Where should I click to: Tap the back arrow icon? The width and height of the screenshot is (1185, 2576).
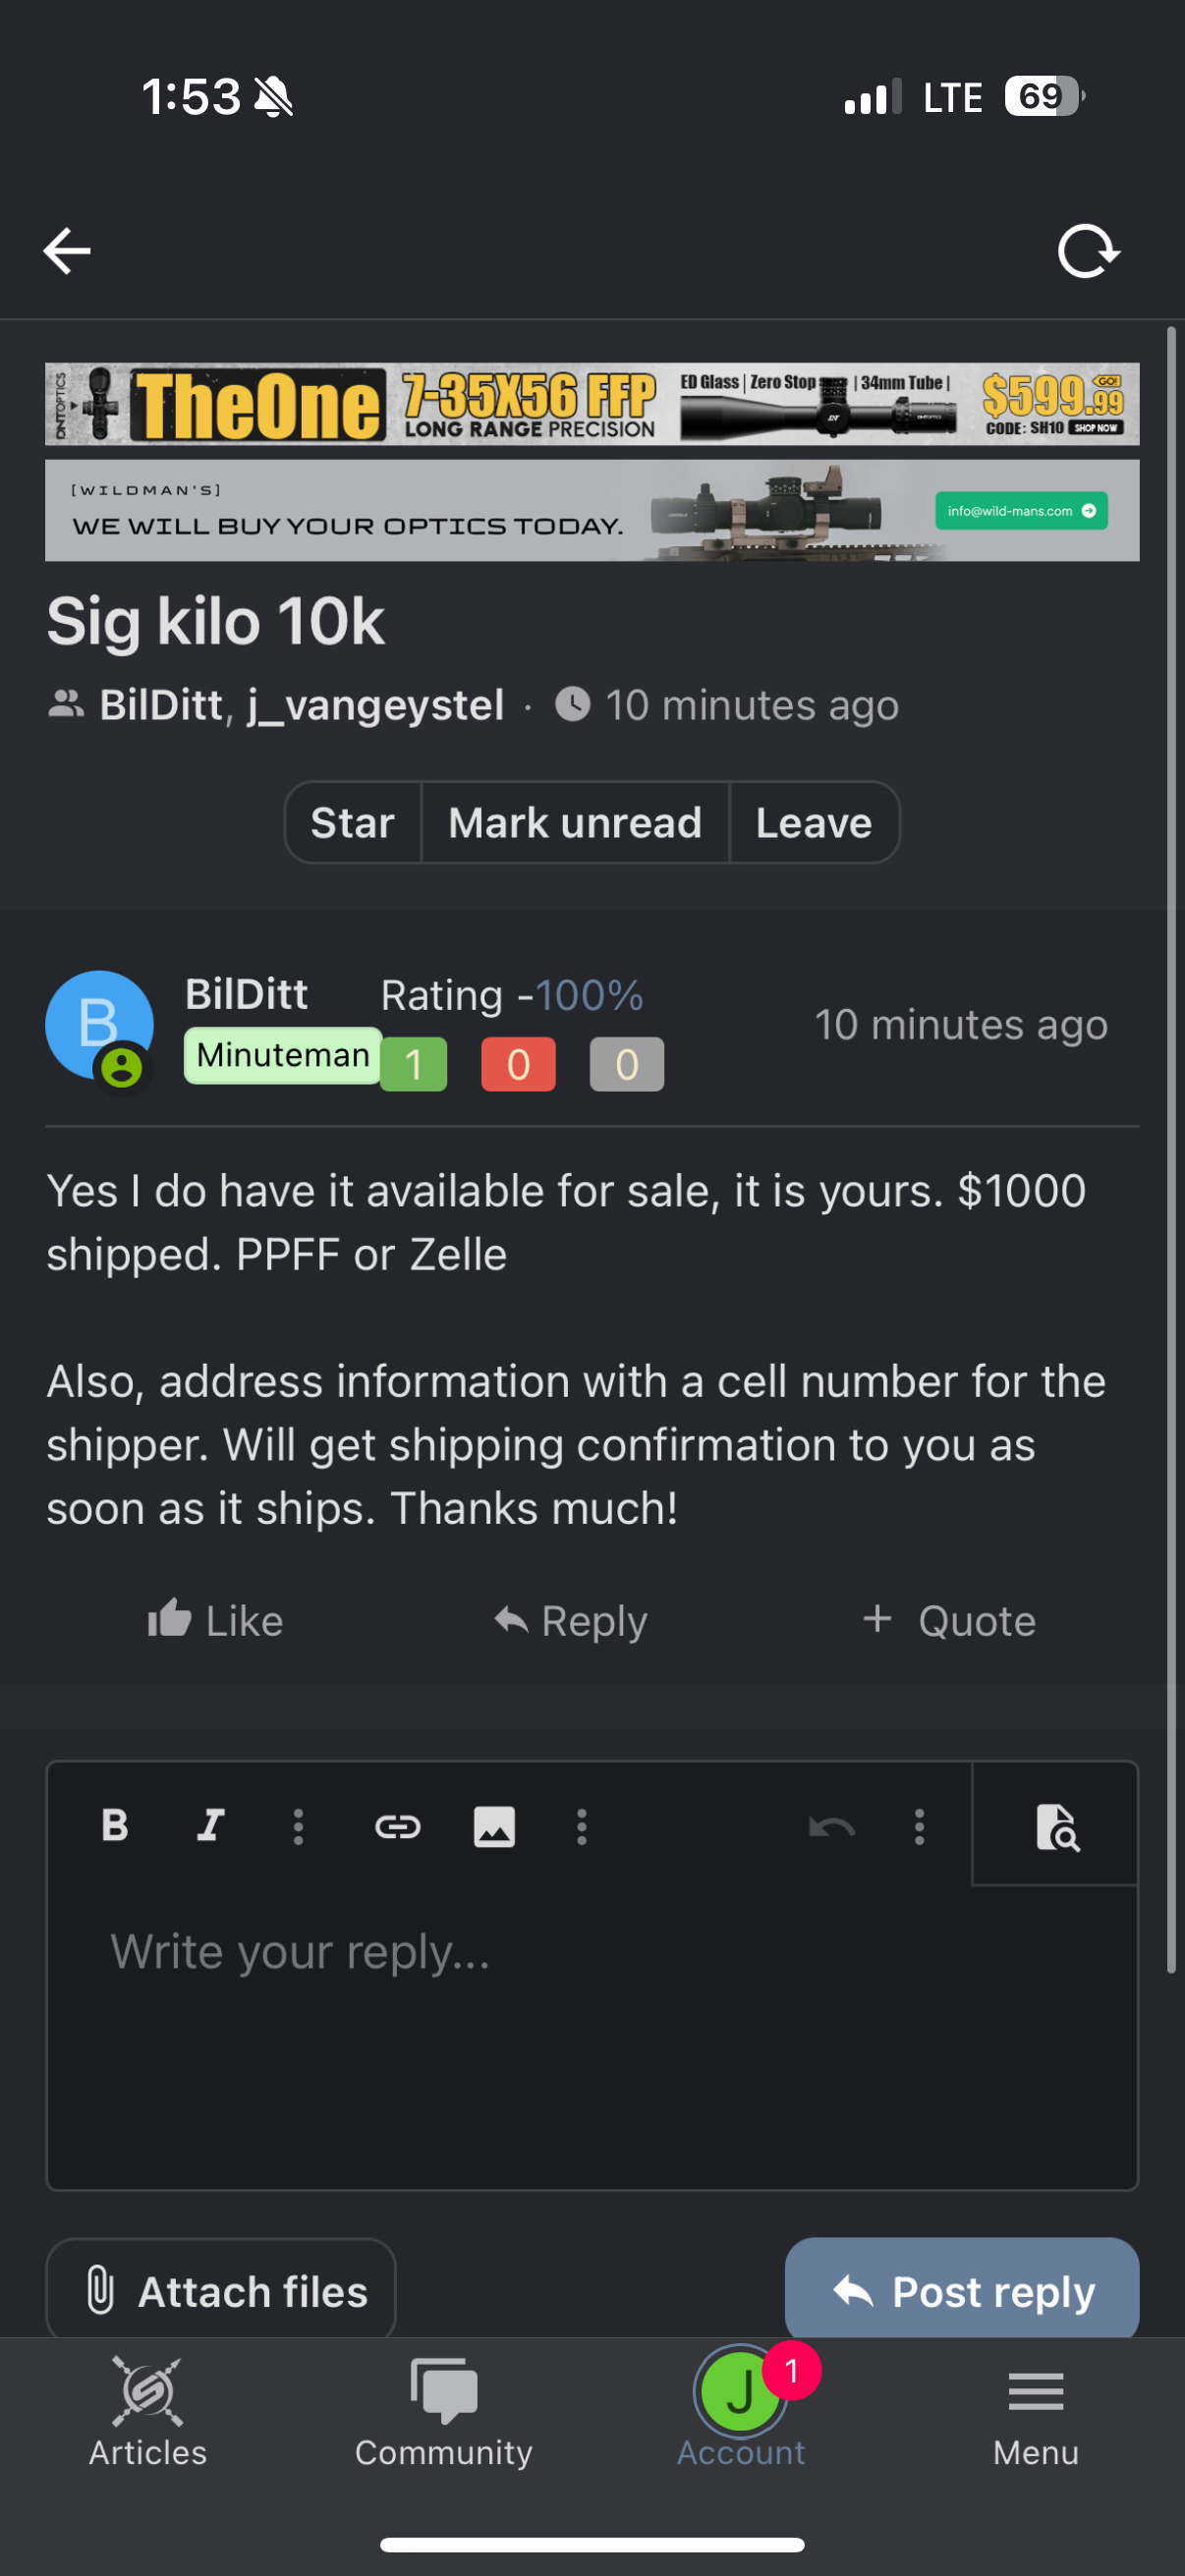(67, 250)
